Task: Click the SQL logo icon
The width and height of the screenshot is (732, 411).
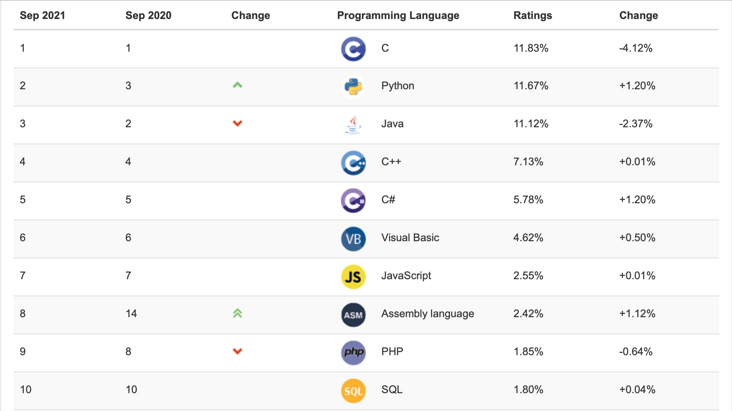Action: point(353,390)
